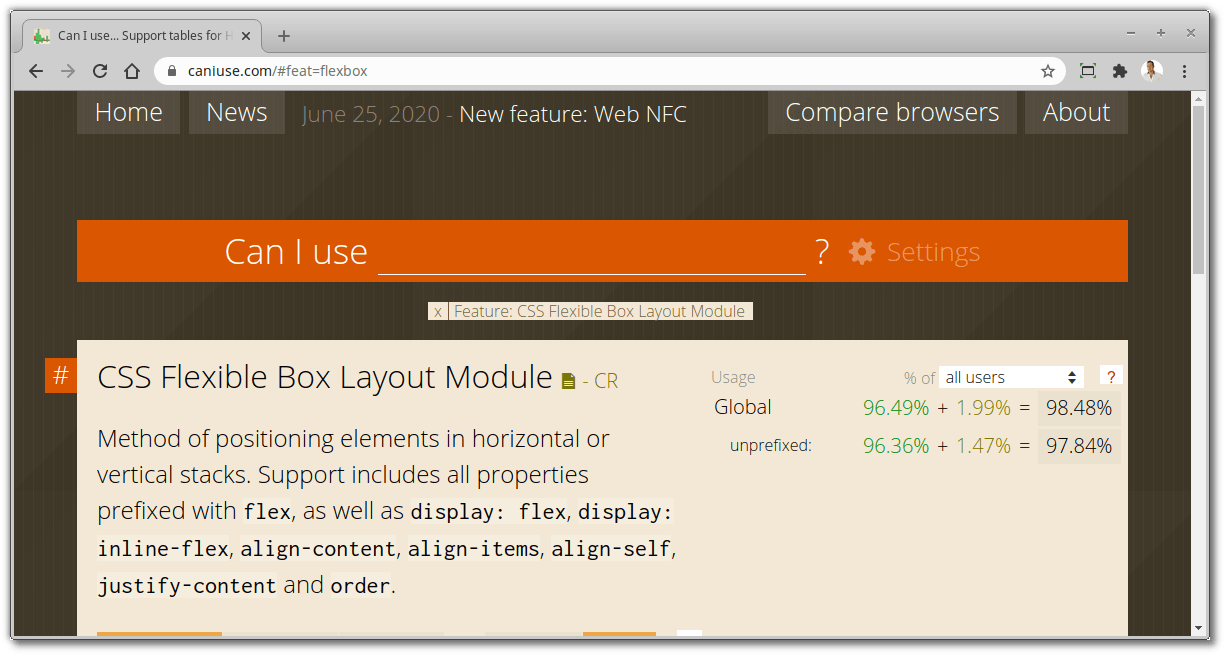1226x656 pixels.
Task: Click the page vertical scrollbar thumb
Action: pyautogui.click(x=1199, y=190)
